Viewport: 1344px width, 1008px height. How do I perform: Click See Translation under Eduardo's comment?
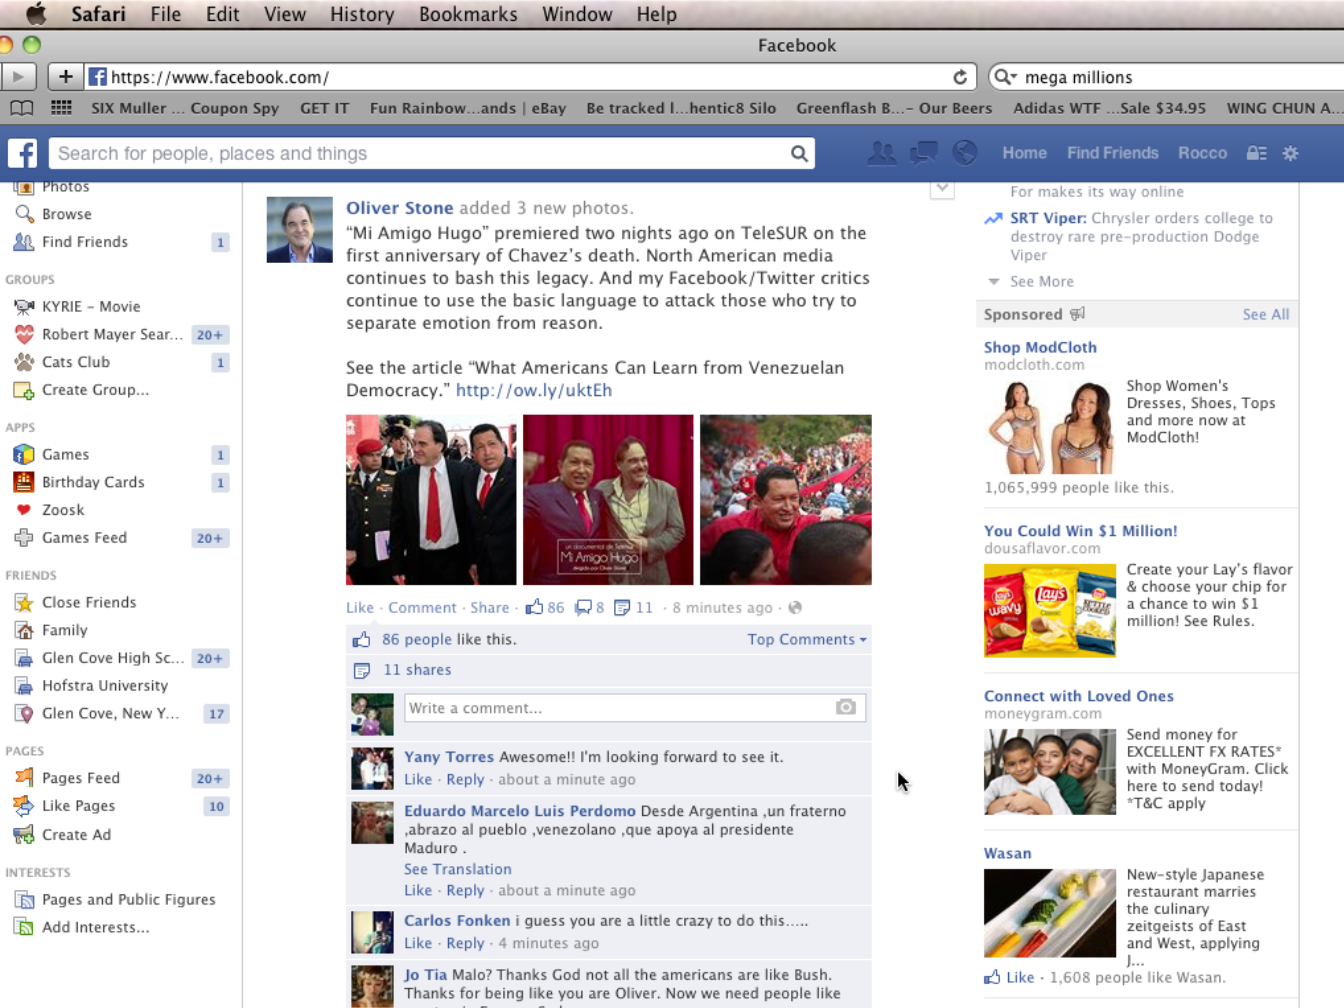pos(458,869)
